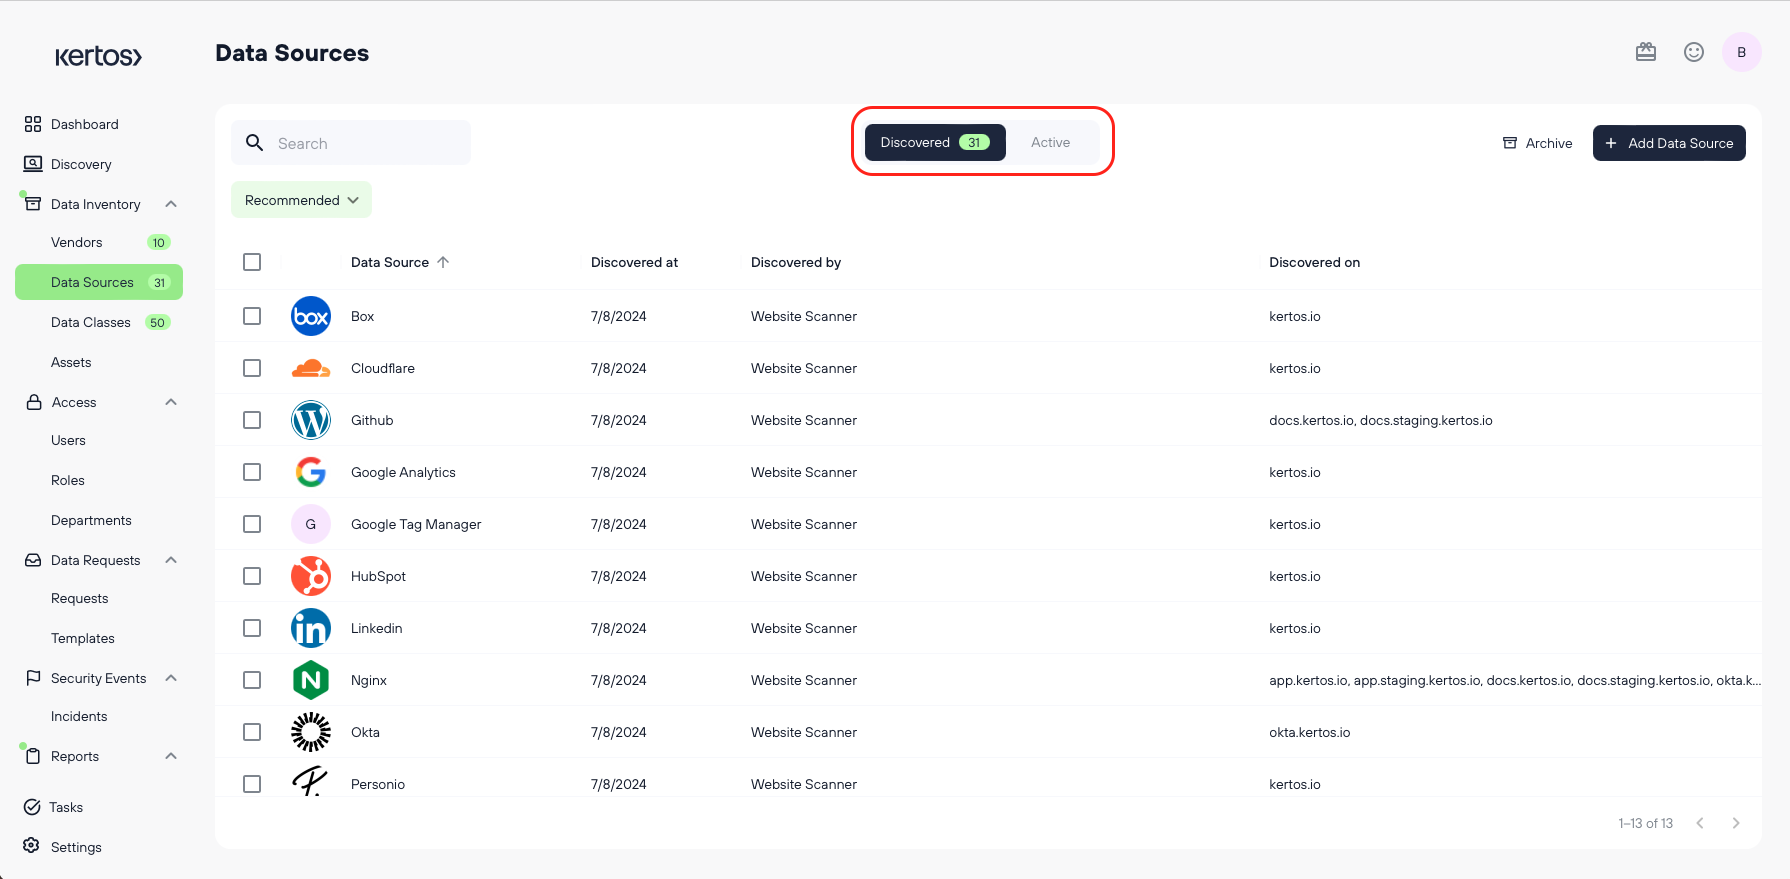Click the search magnifier icon
The width and height of the screenshot is (1790, 879).
[x=255, y=143]
